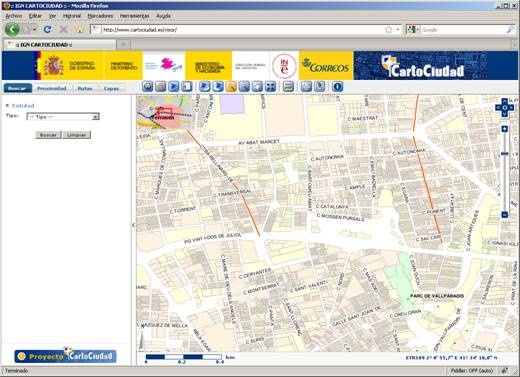Click the ruler measure tool icon
Viewport: 520px width, 377px height.
tap(288, 87)
